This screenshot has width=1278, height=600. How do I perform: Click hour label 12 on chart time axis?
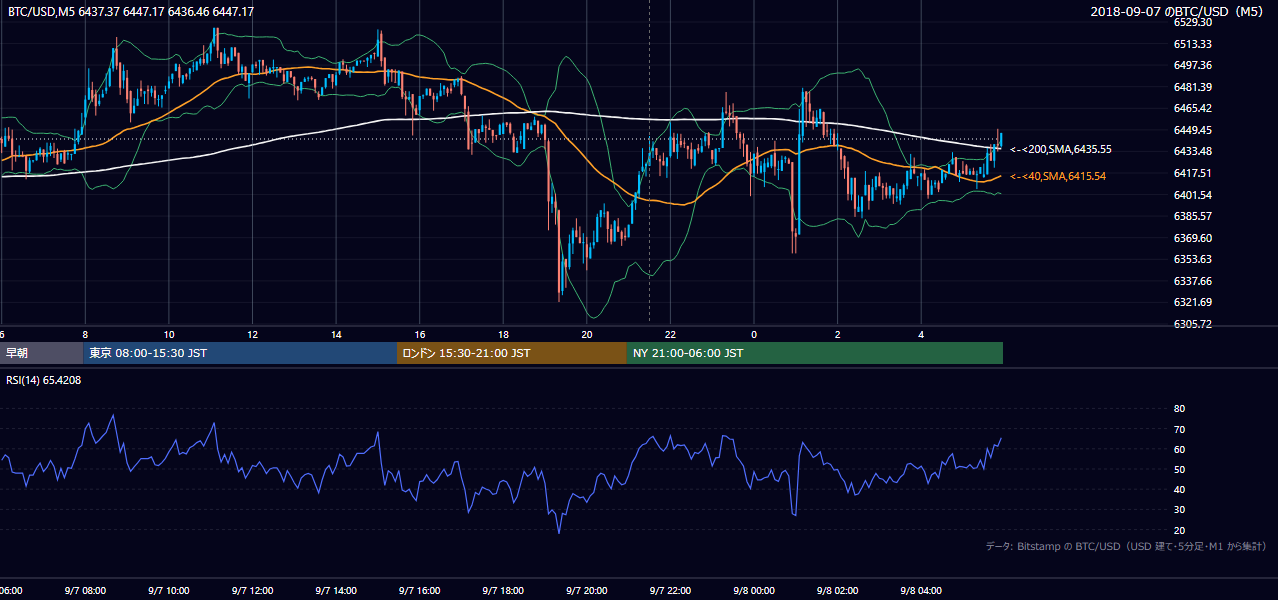pos(252,335)
